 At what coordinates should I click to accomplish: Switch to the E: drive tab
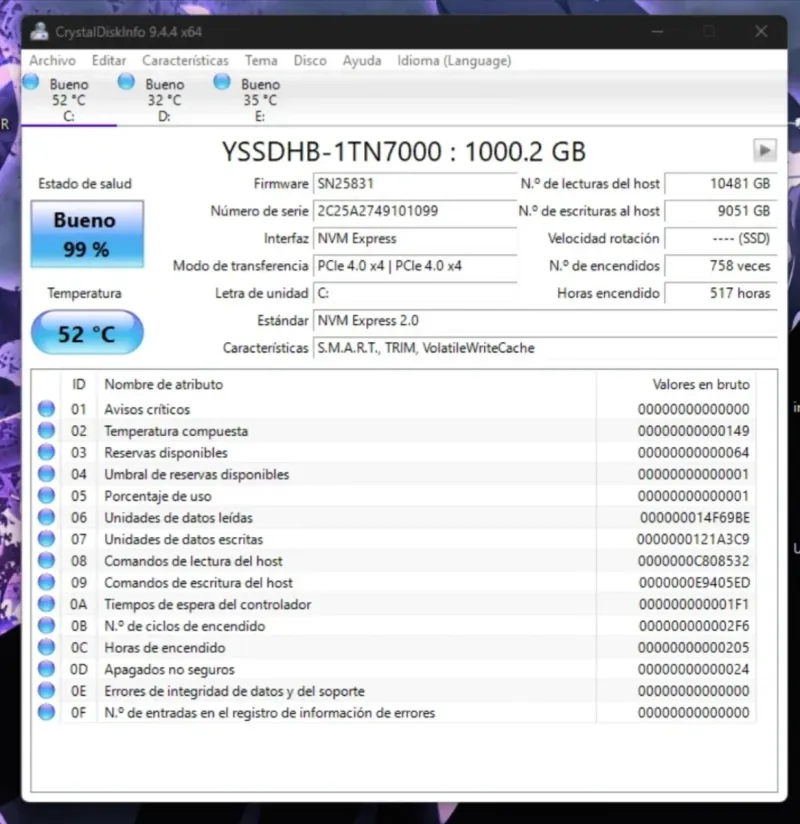pos(260,100)
